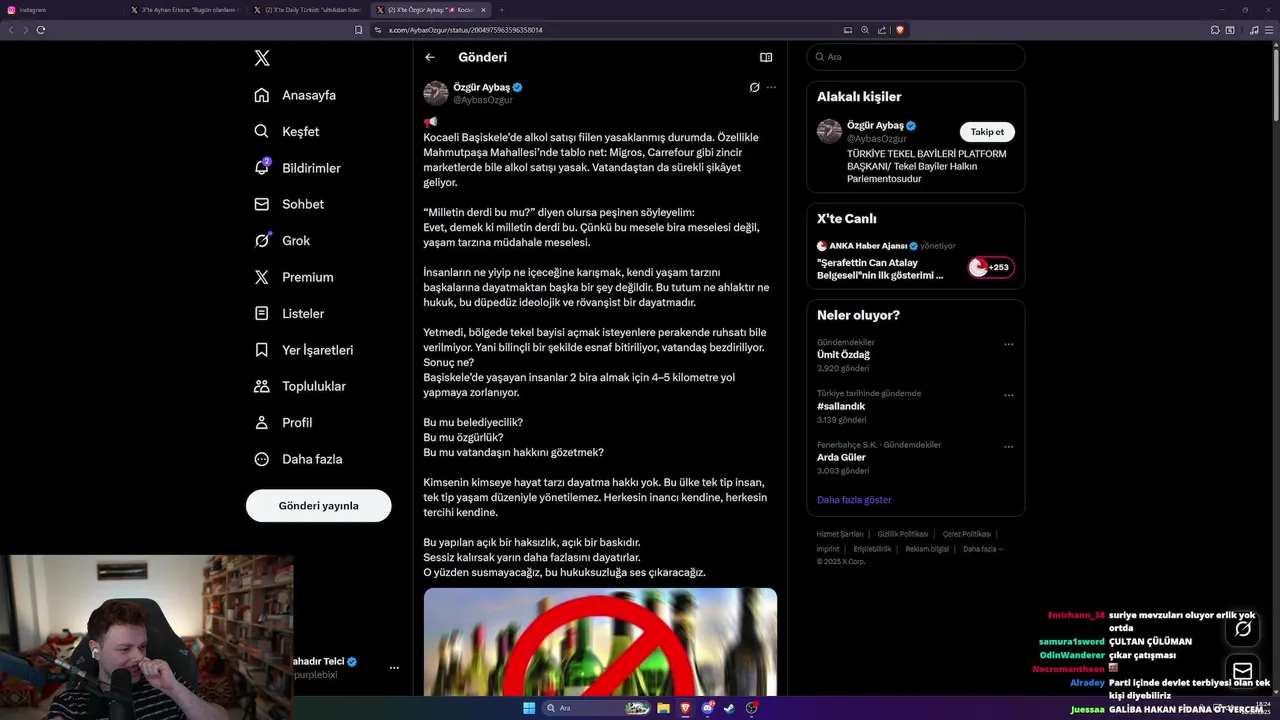The height and width of the screenshot is (720, 1280).
Task: Click Gönderi yayınla button
Action: 318,505
